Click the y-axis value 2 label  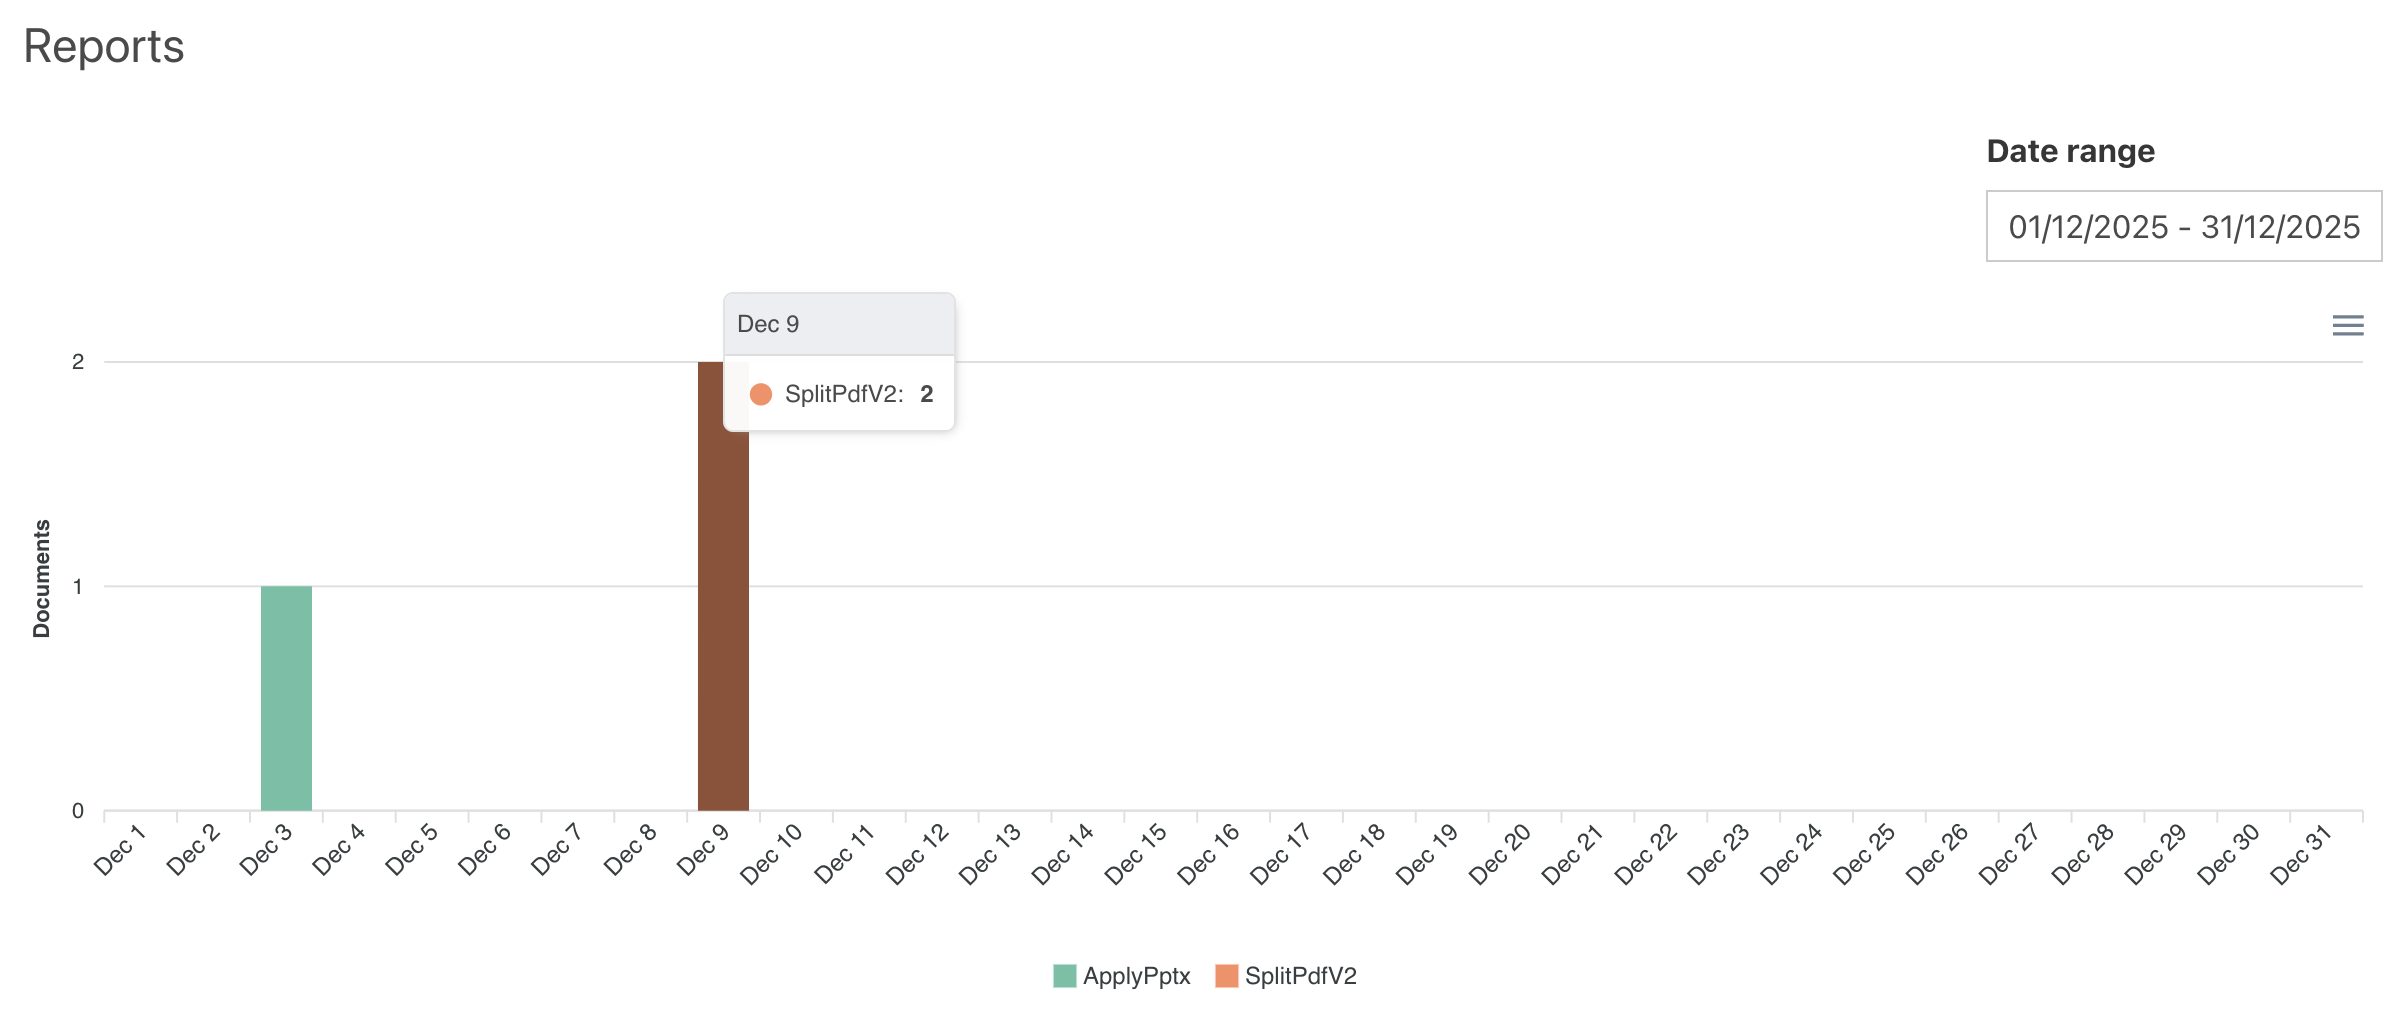tap(78, 362)
